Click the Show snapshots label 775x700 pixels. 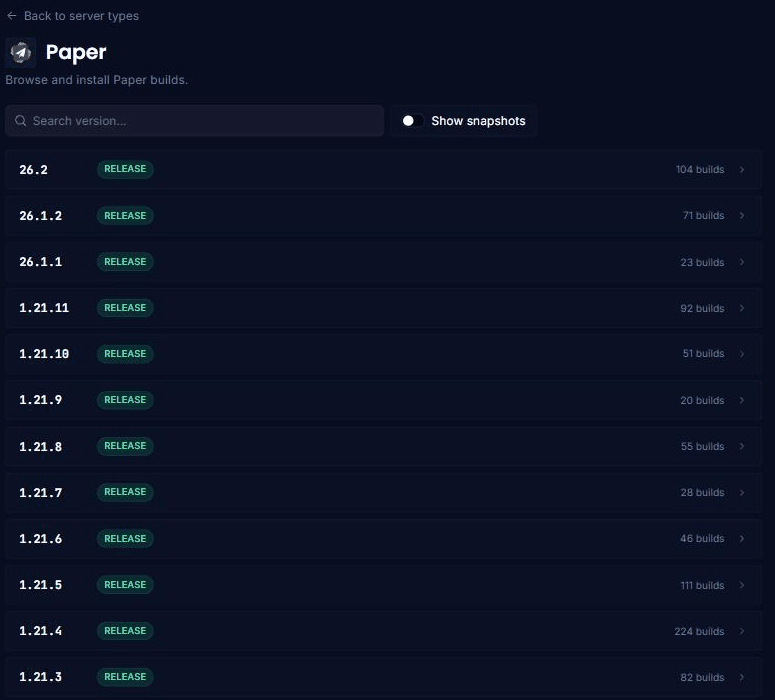click(x=478, y=121)
